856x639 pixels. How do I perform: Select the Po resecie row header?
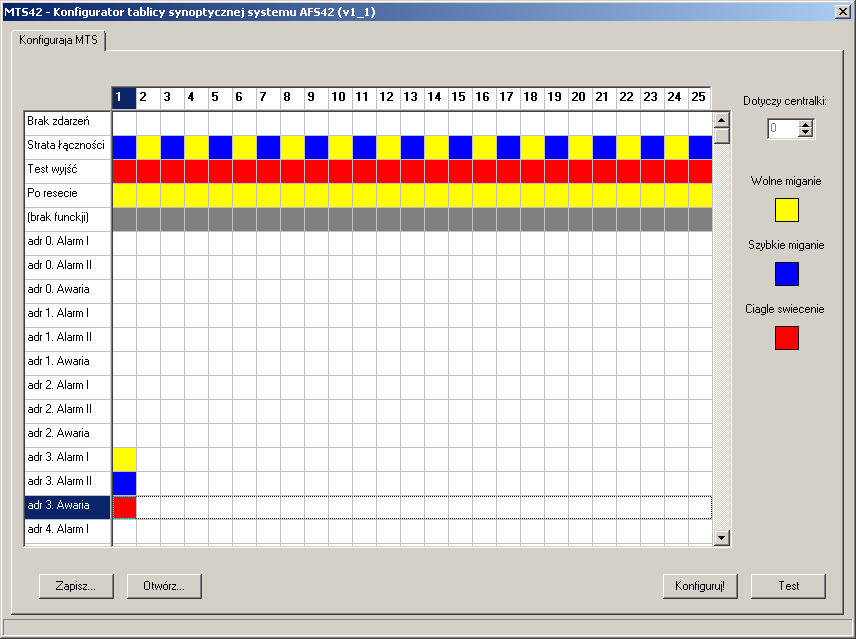point(68,195)
